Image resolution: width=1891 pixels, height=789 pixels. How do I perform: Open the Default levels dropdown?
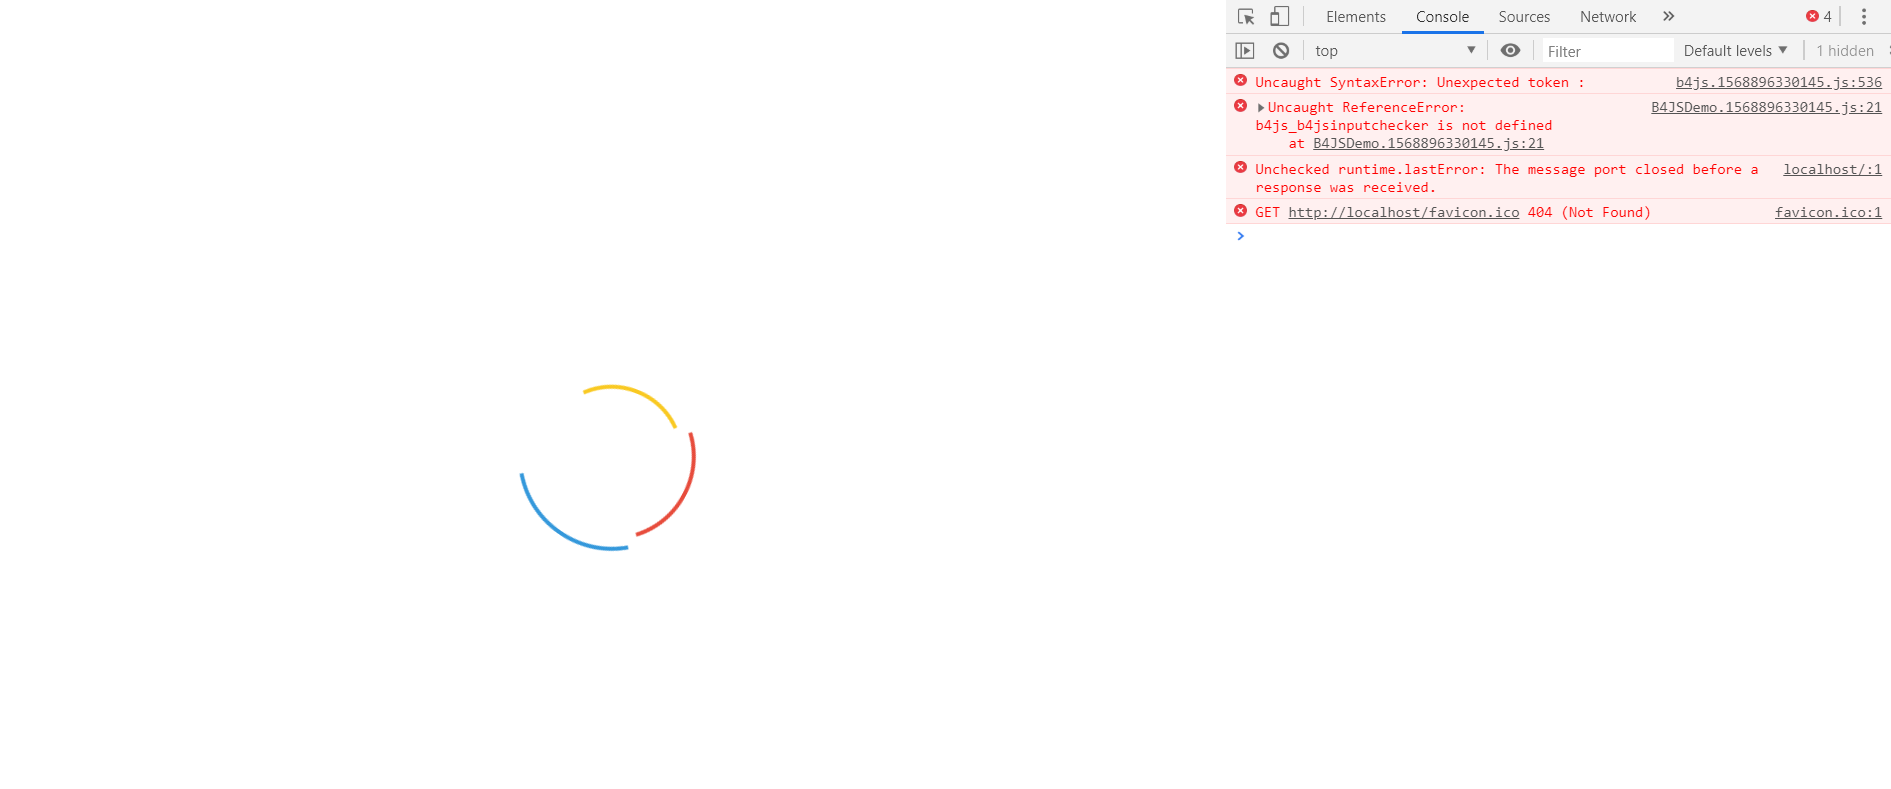[1735, 51]
